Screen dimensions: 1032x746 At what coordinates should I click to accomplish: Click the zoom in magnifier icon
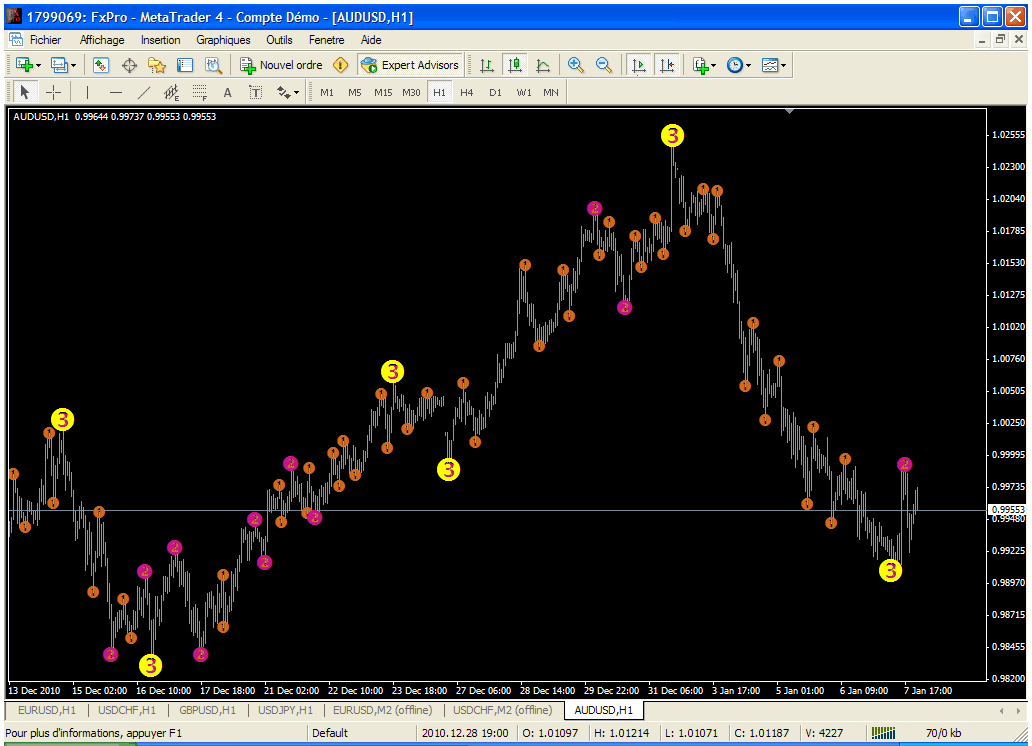tap(575, 65)
